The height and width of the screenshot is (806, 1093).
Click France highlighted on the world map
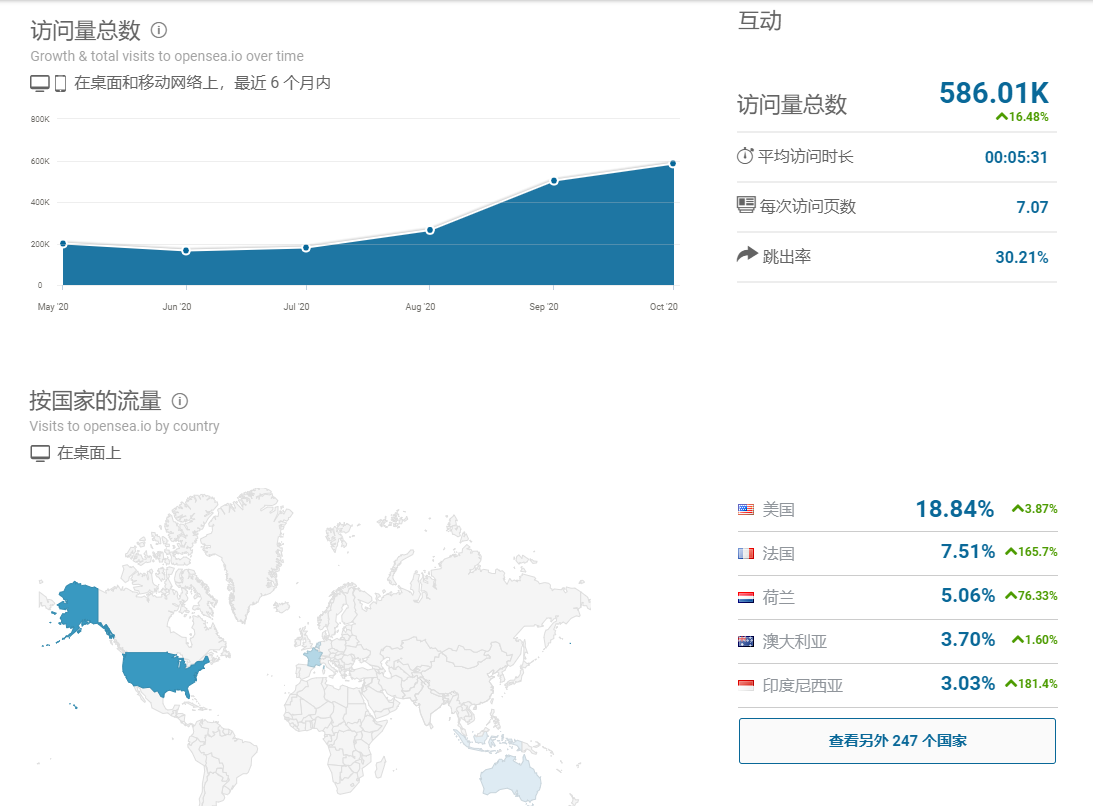(x=313, y=657)
